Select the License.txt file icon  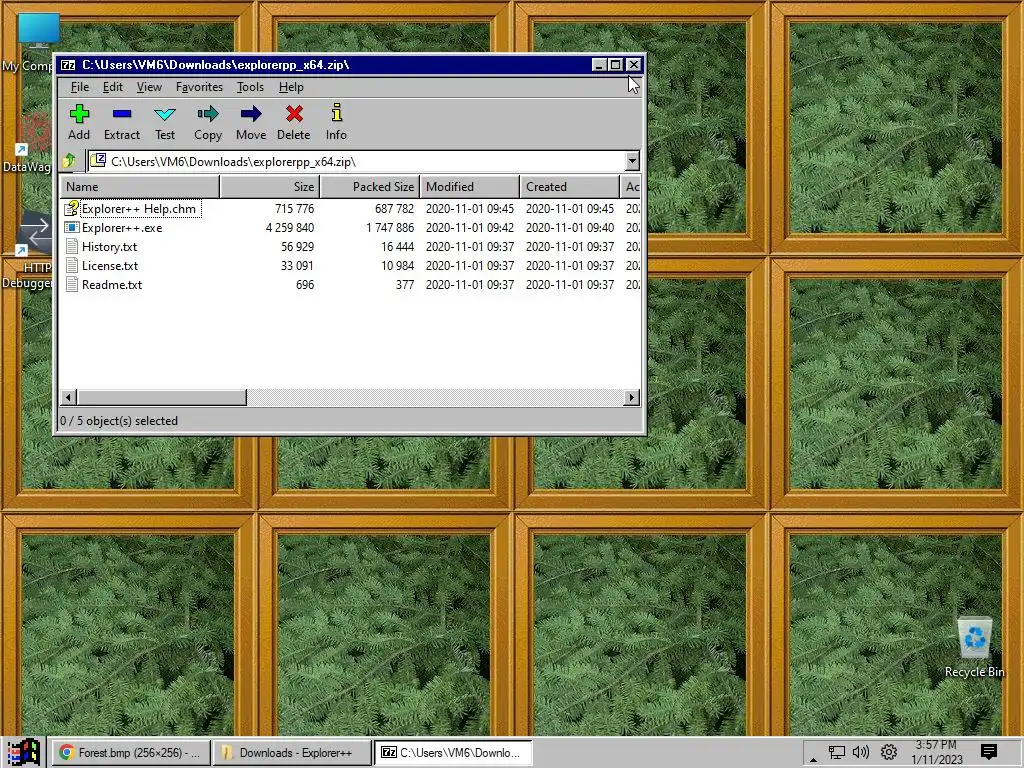(x=72, y=265)
